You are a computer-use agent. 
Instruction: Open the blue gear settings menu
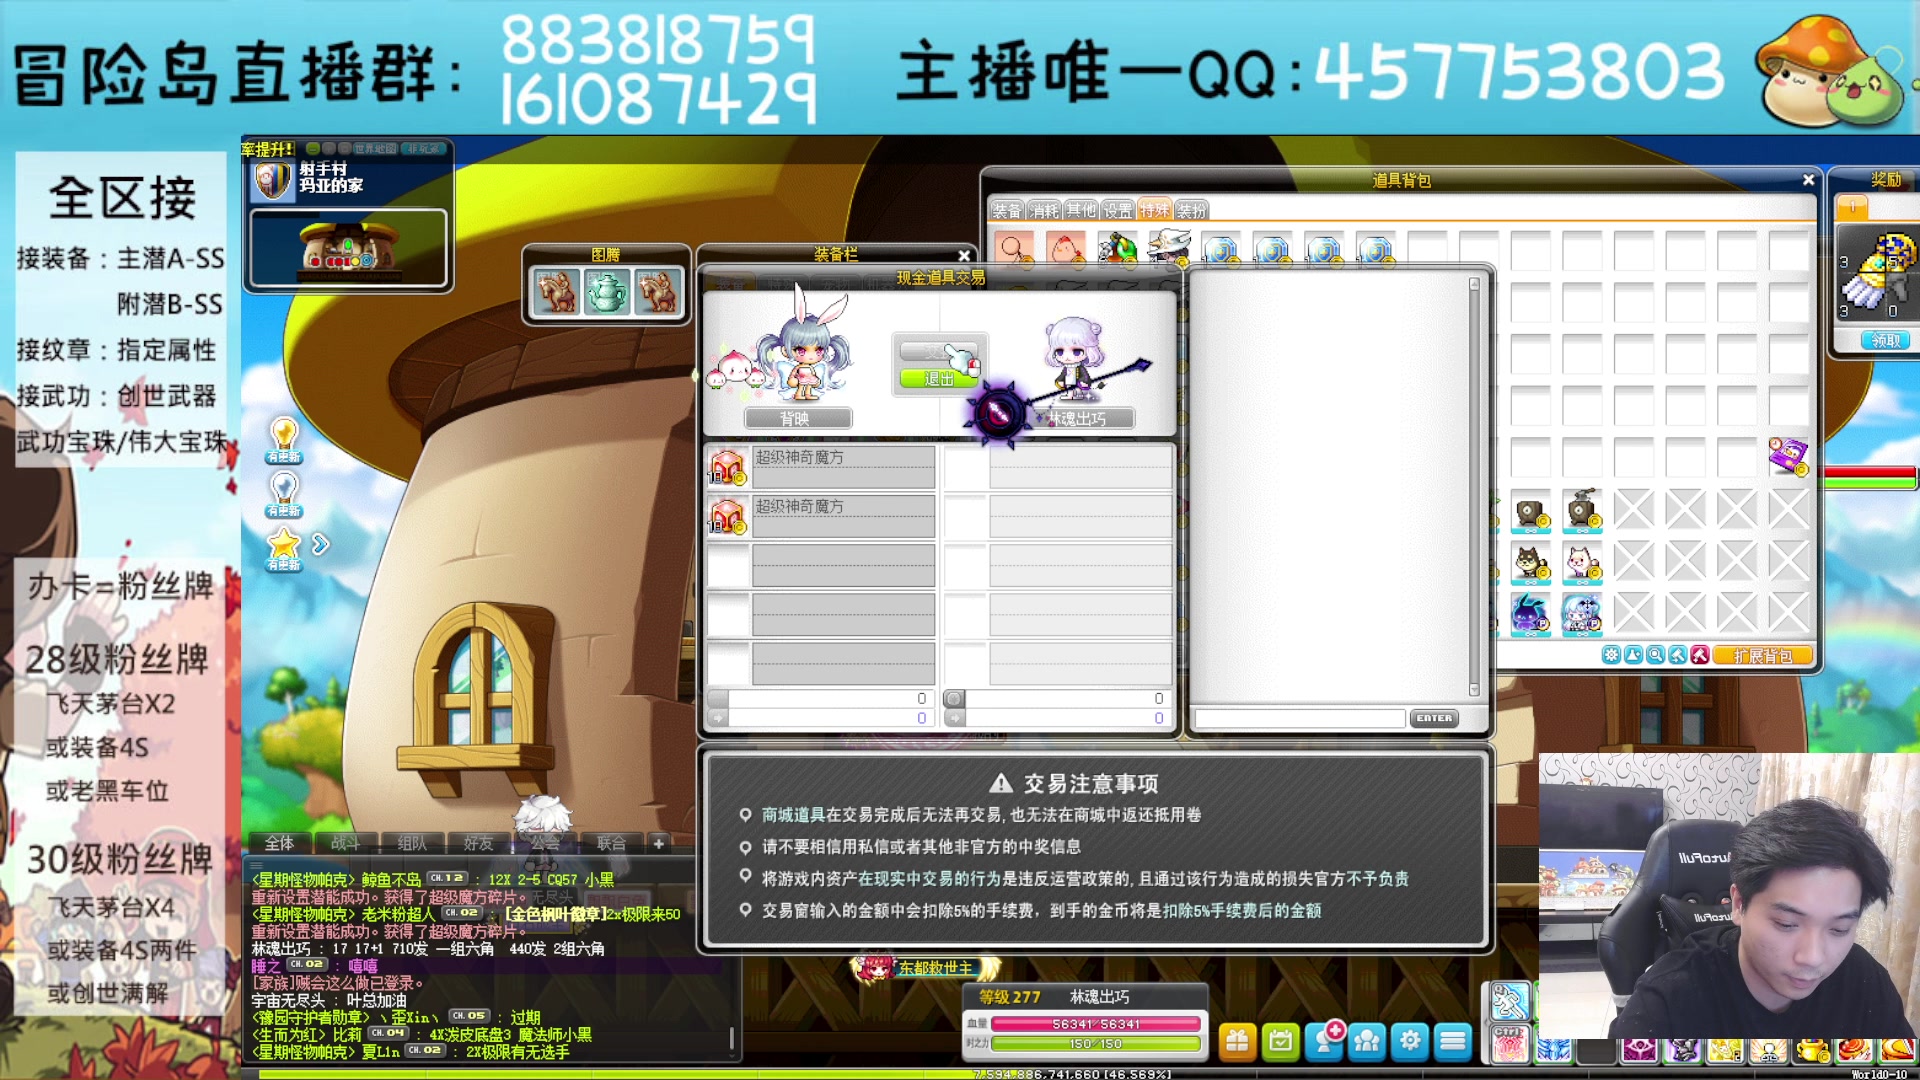point(1410,1041)
